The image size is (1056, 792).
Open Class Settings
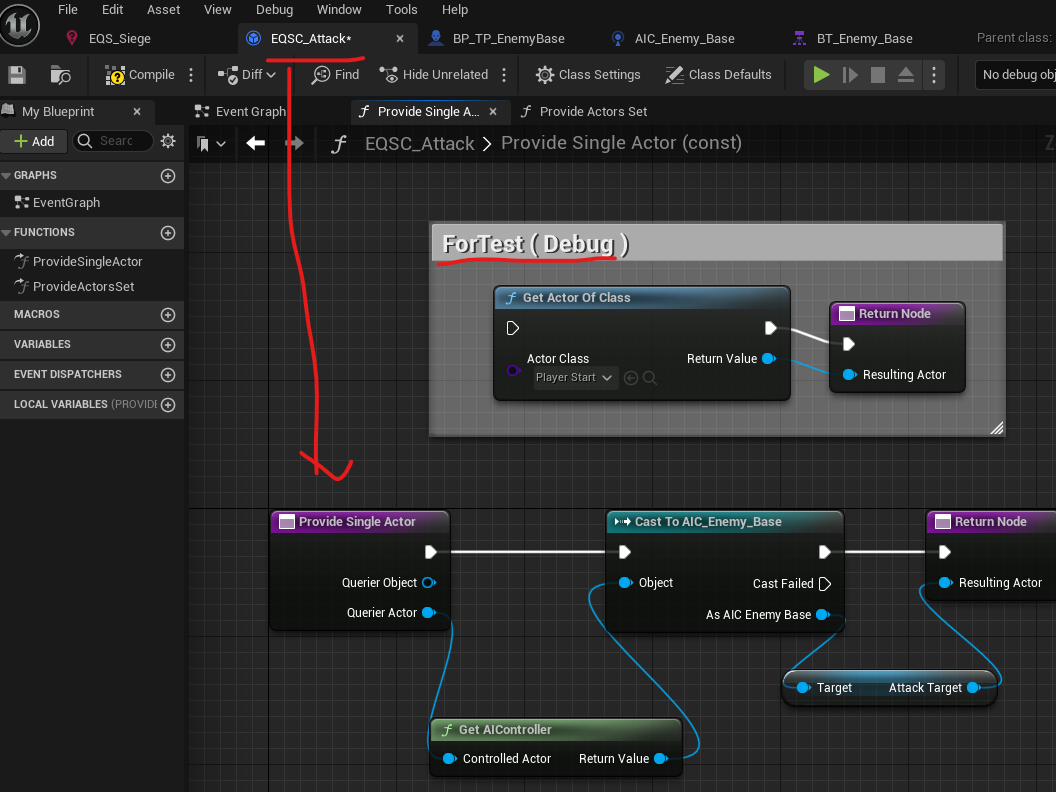[x=588, y=75]
